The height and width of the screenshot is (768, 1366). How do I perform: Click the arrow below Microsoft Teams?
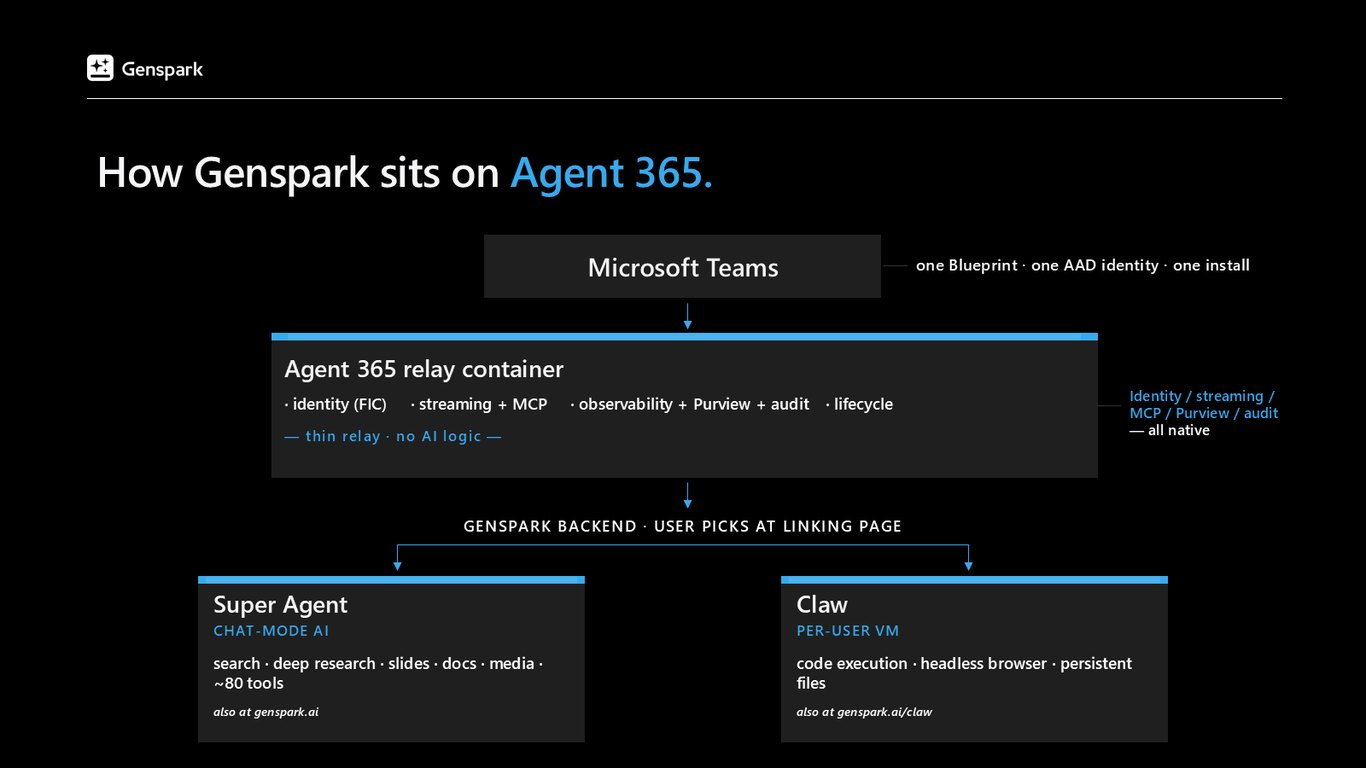coord(687,316)
